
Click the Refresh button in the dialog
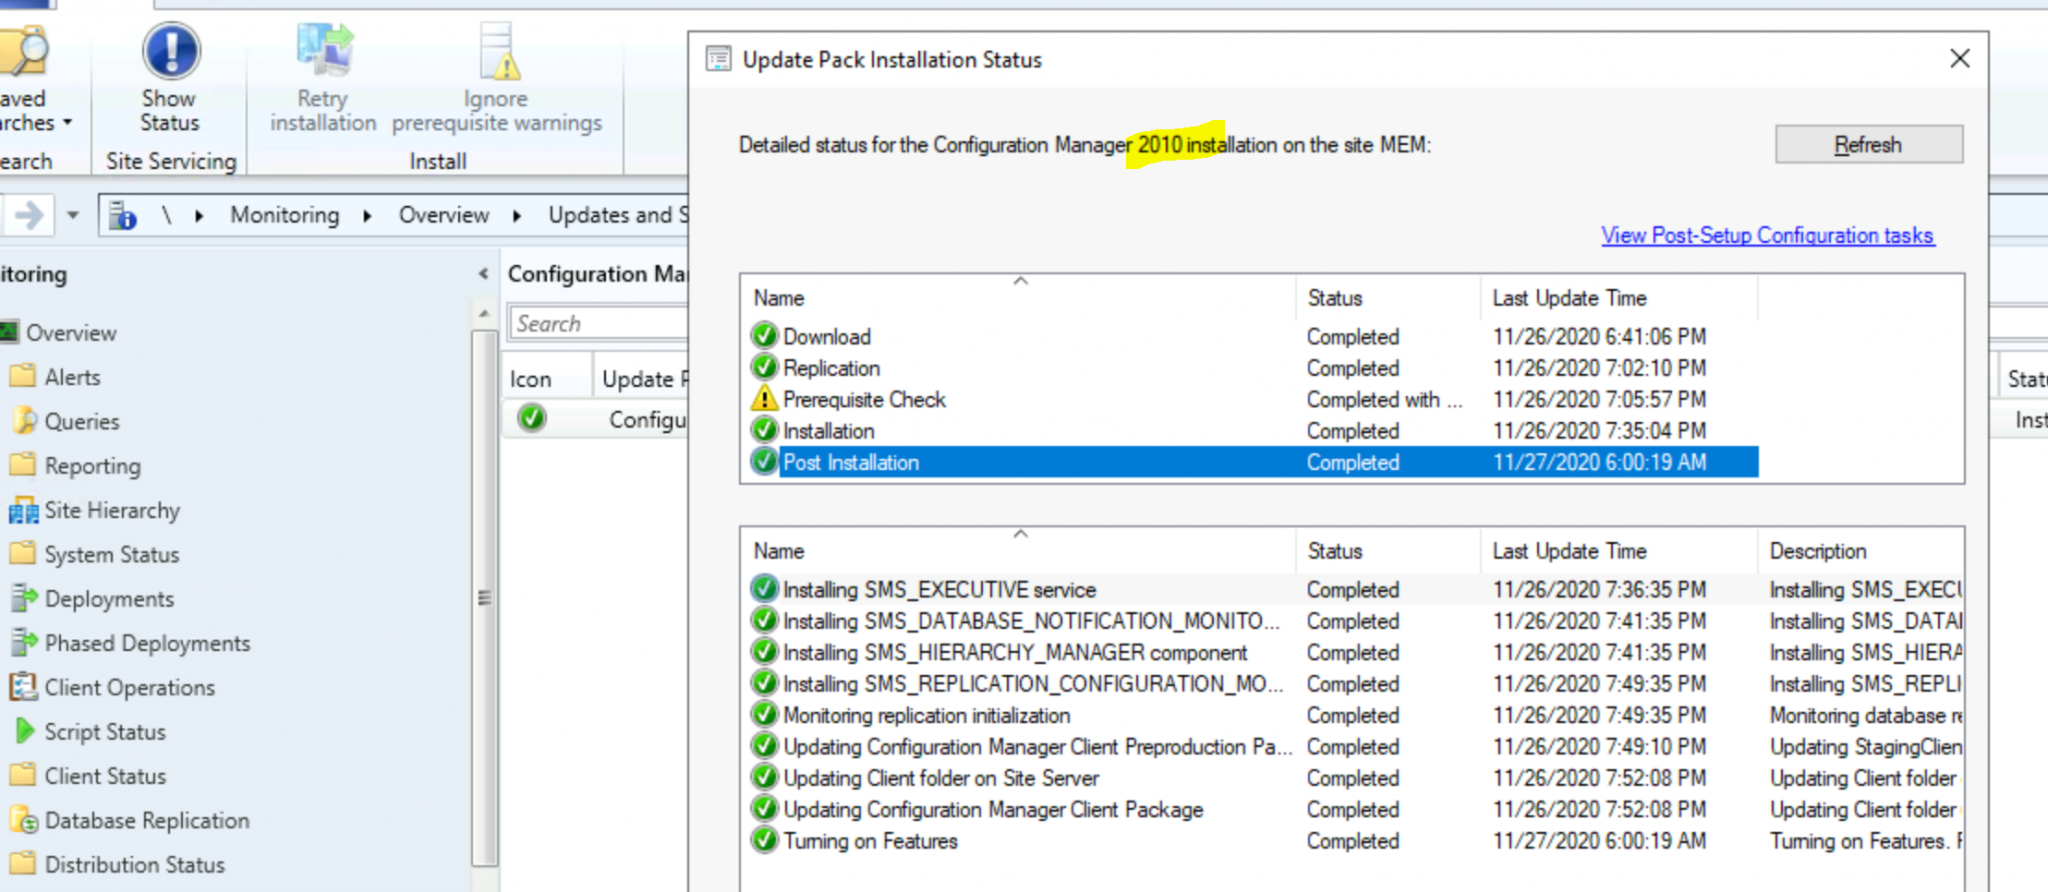tap(1869, 144)
